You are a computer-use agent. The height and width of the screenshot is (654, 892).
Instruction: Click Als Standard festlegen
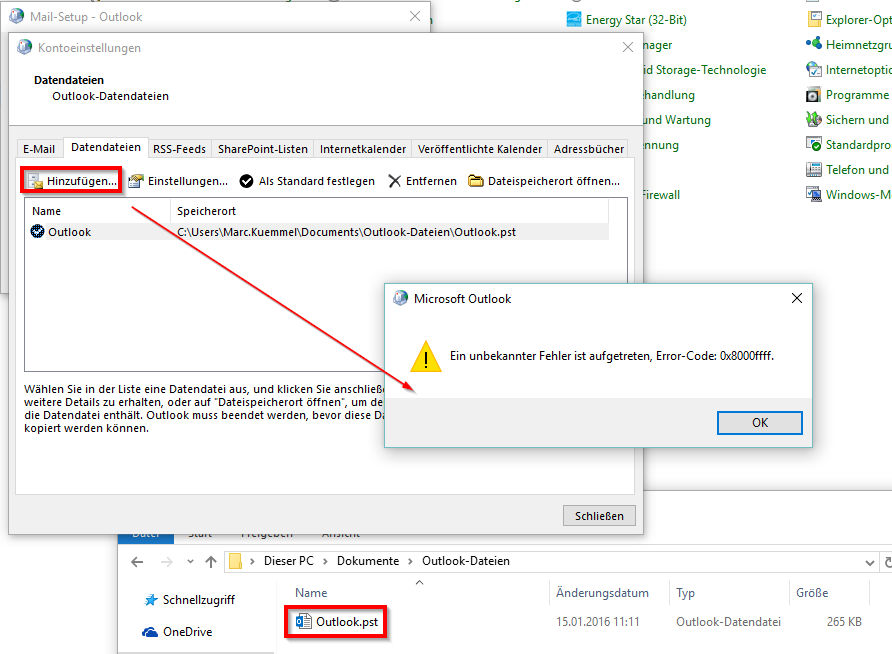[307, 181]
